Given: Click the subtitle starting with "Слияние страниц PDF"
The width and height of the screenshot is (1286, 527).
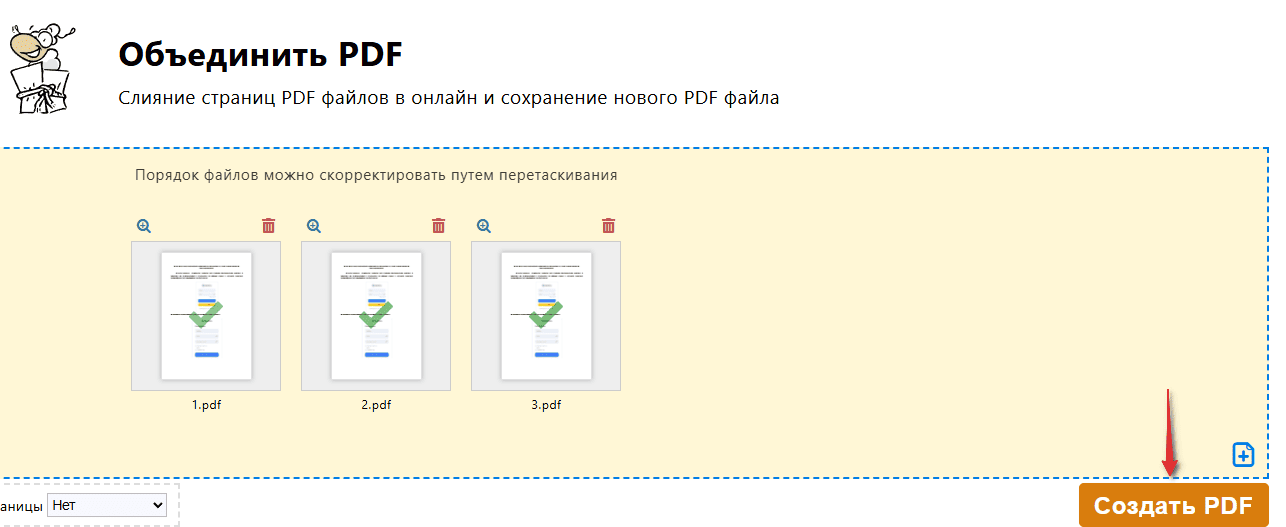Looking at the screenshot, I should click(448, 98).
